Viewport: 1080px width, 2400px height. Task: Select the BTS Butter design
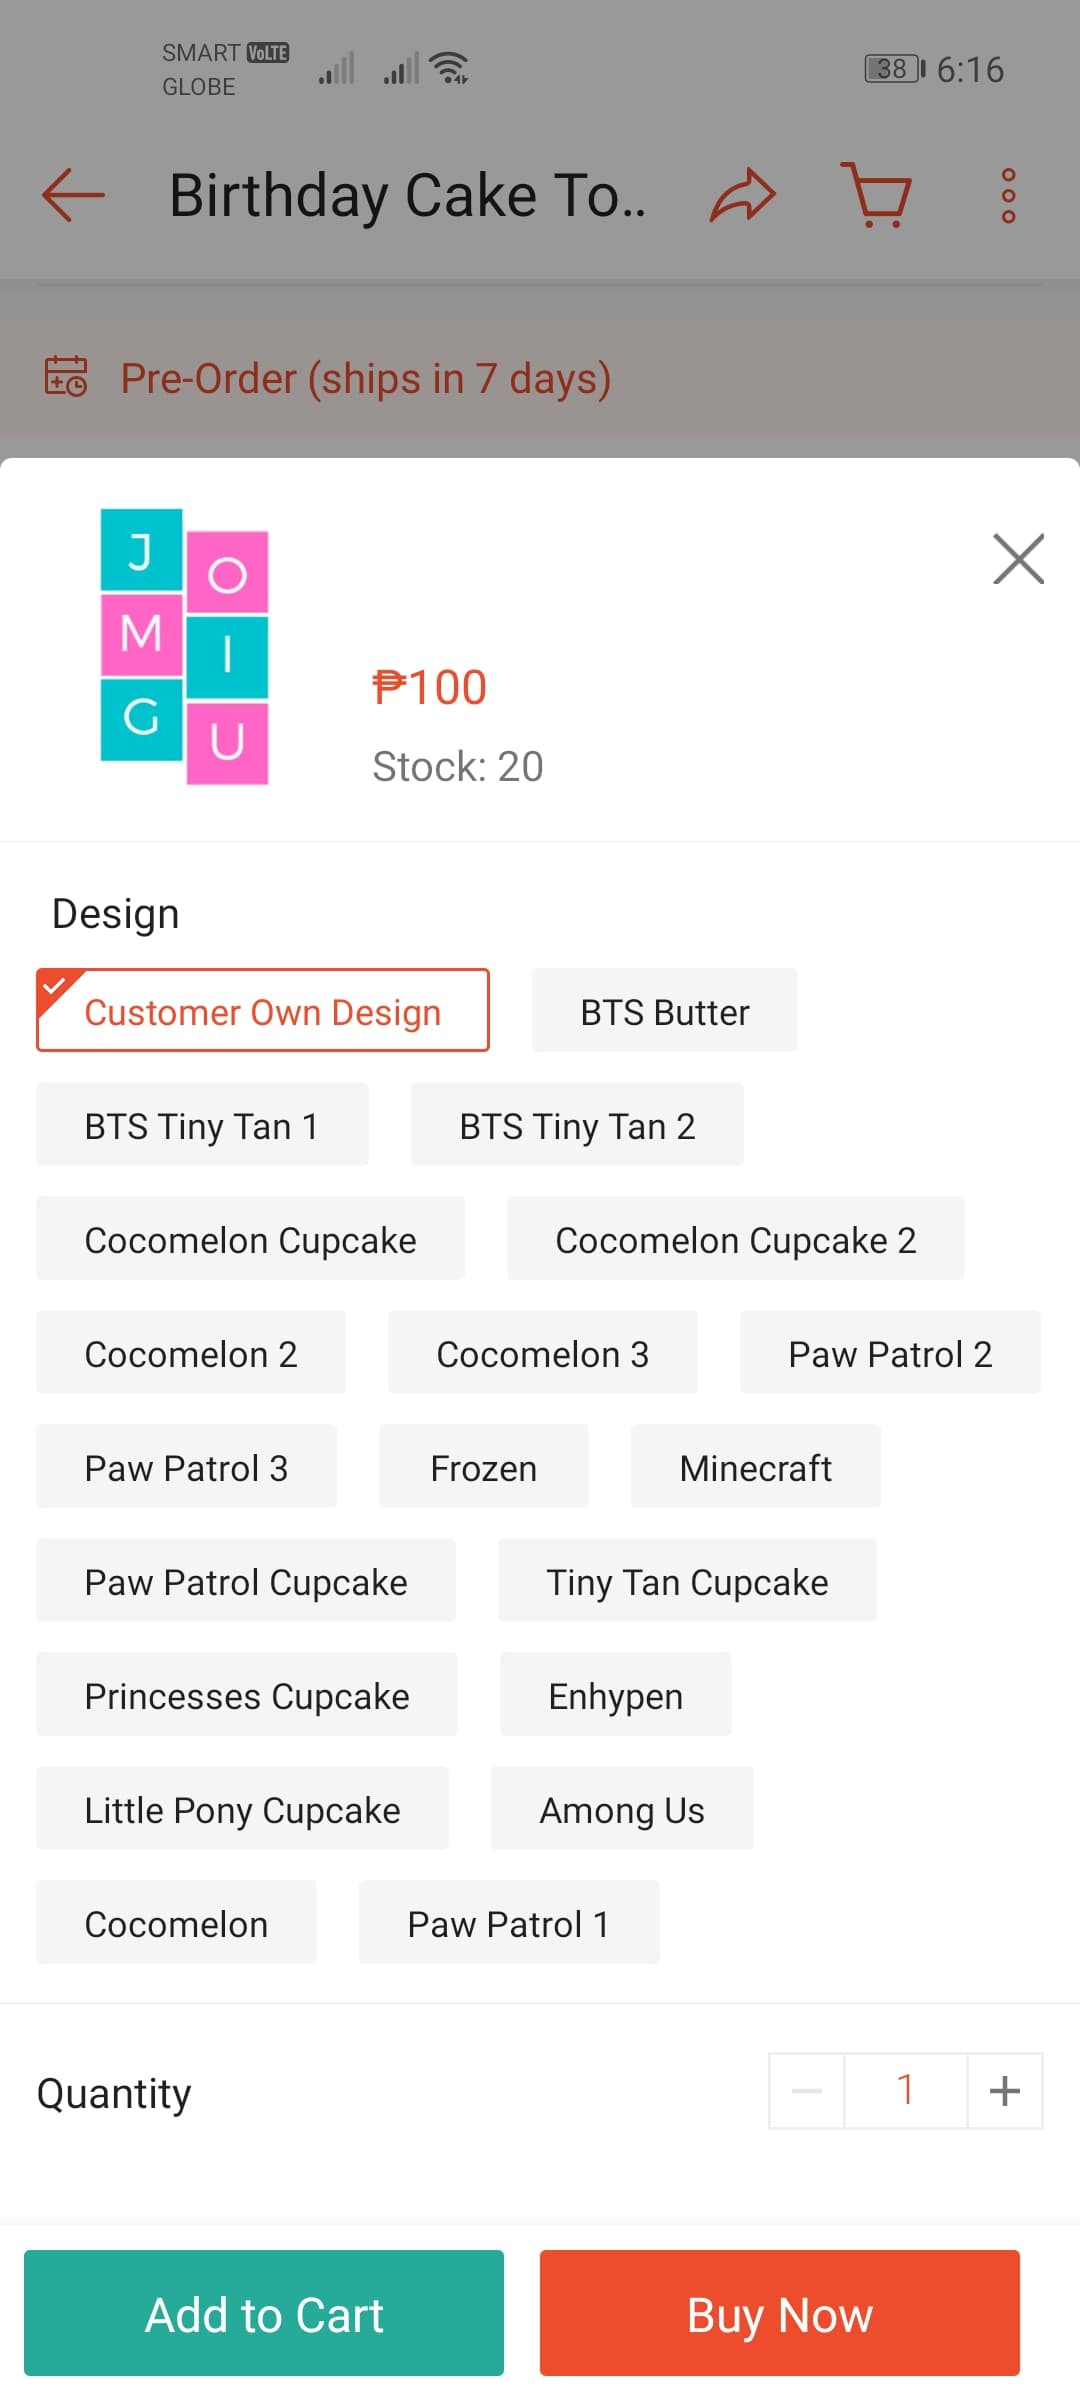click(x=664, y=1010)
